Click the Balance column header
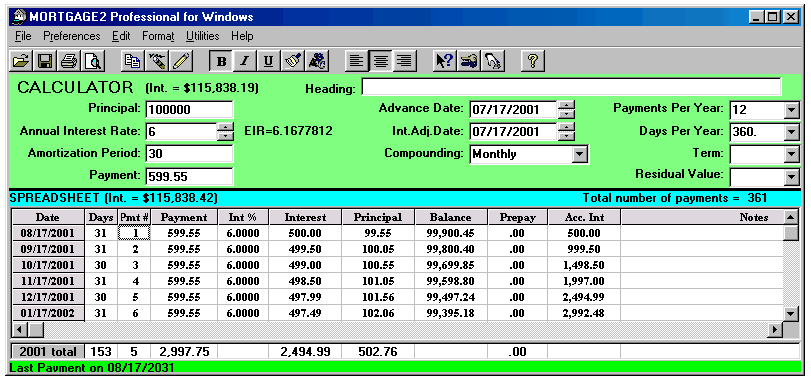Screen dimensions: 811x380 (450, 217)
